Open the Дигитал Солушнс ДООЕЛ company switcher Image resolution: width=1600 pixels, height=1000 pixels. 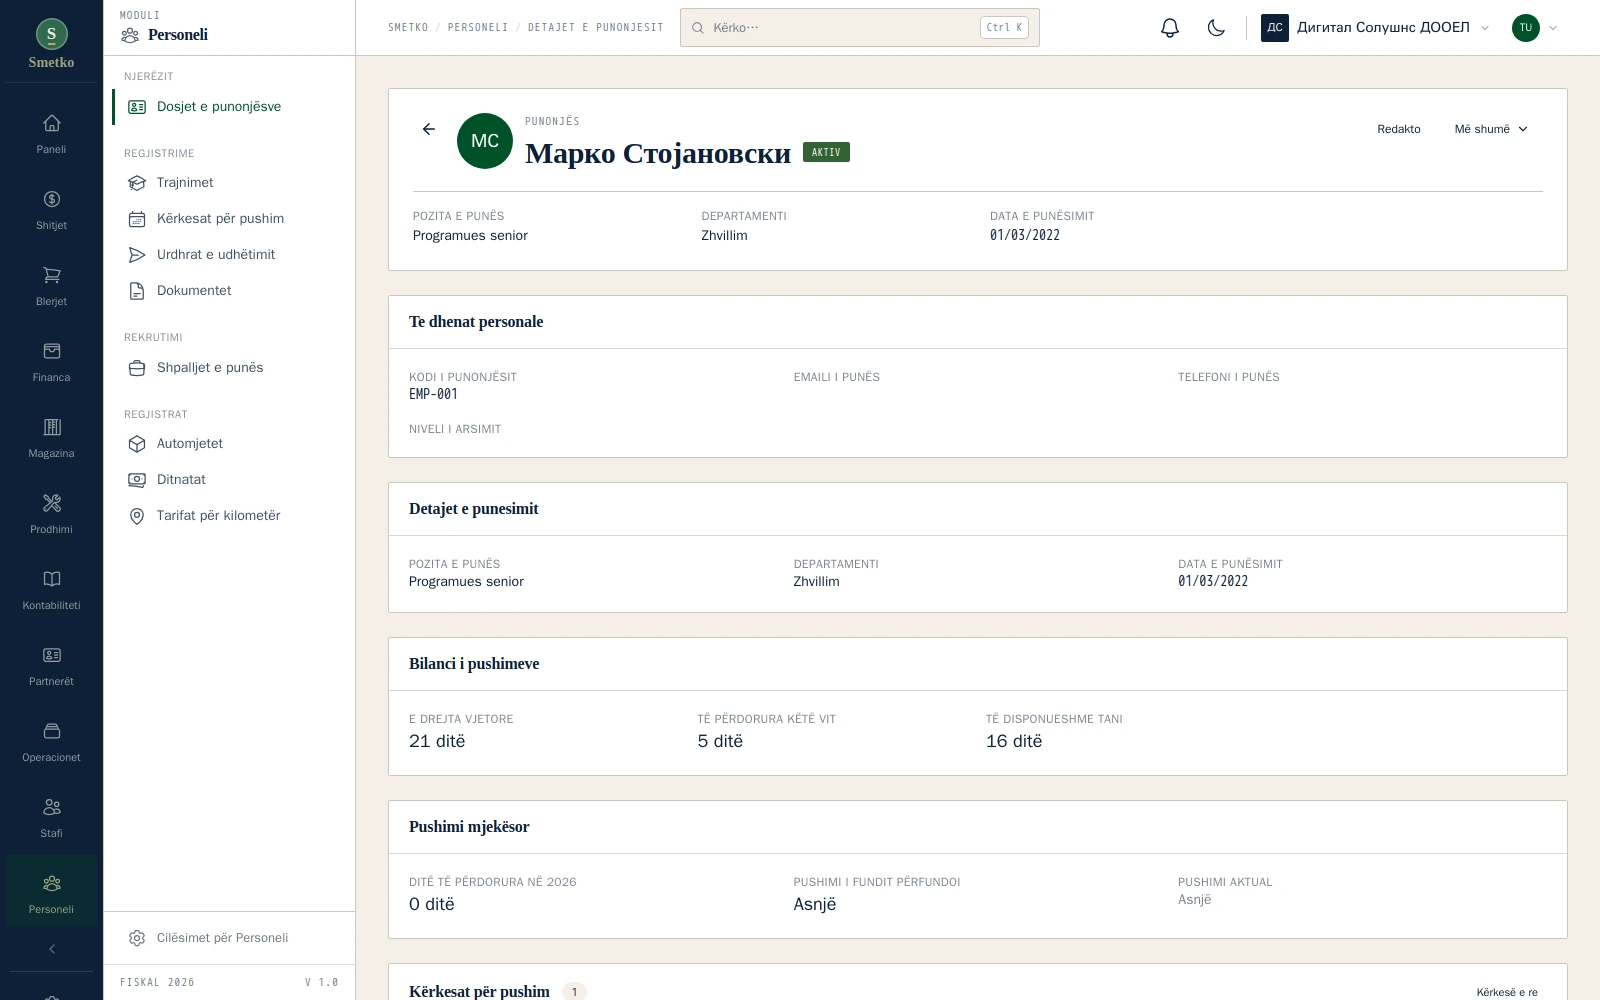[1375, 28]
